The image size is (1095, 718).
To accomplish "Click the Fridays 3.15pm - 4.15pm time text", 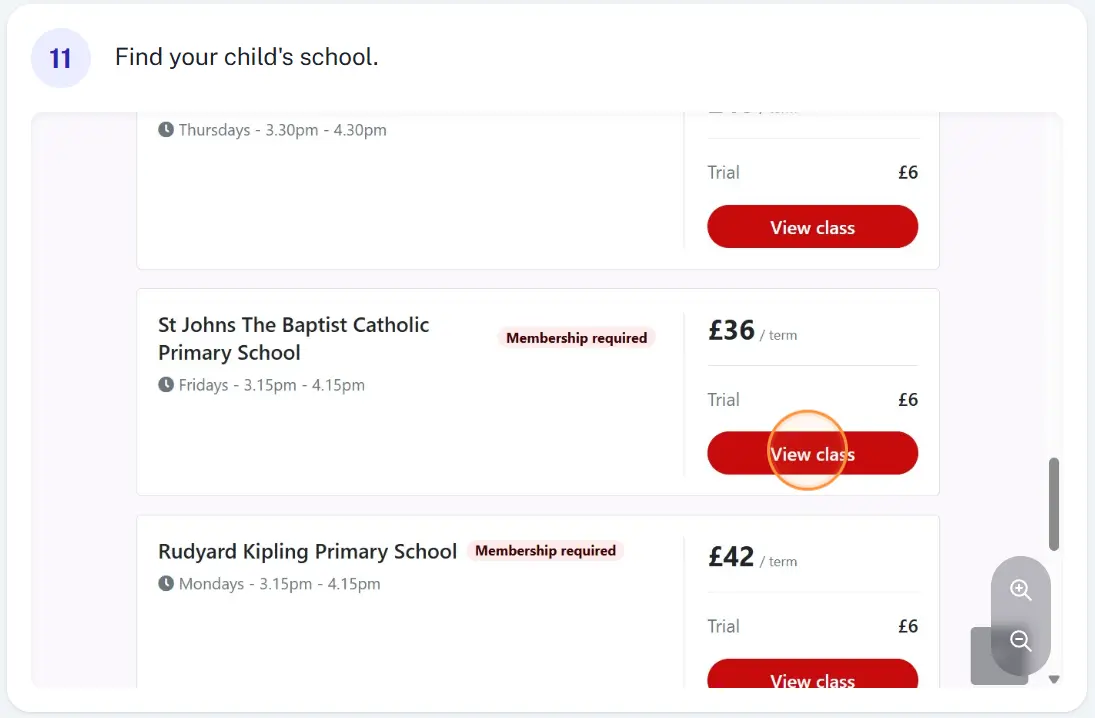I will 272,385.
